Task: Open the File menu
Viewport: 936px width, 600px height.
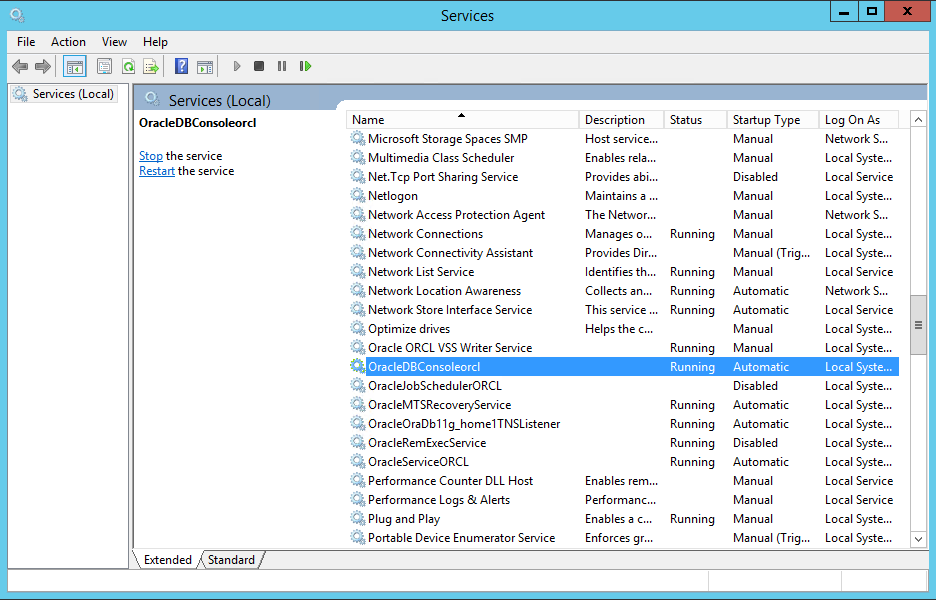Action: pyautogui.click(x=26, y=42)
